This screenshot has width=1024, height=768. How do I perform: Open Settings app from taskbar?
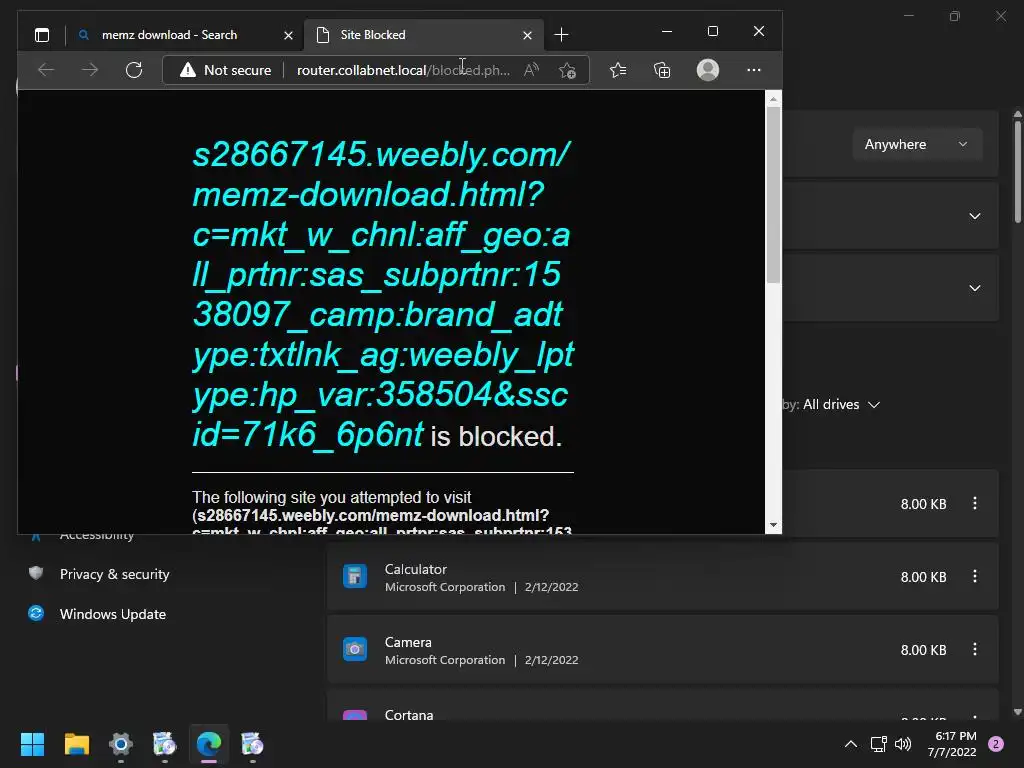pyautogui.click(x=121, y=744)
